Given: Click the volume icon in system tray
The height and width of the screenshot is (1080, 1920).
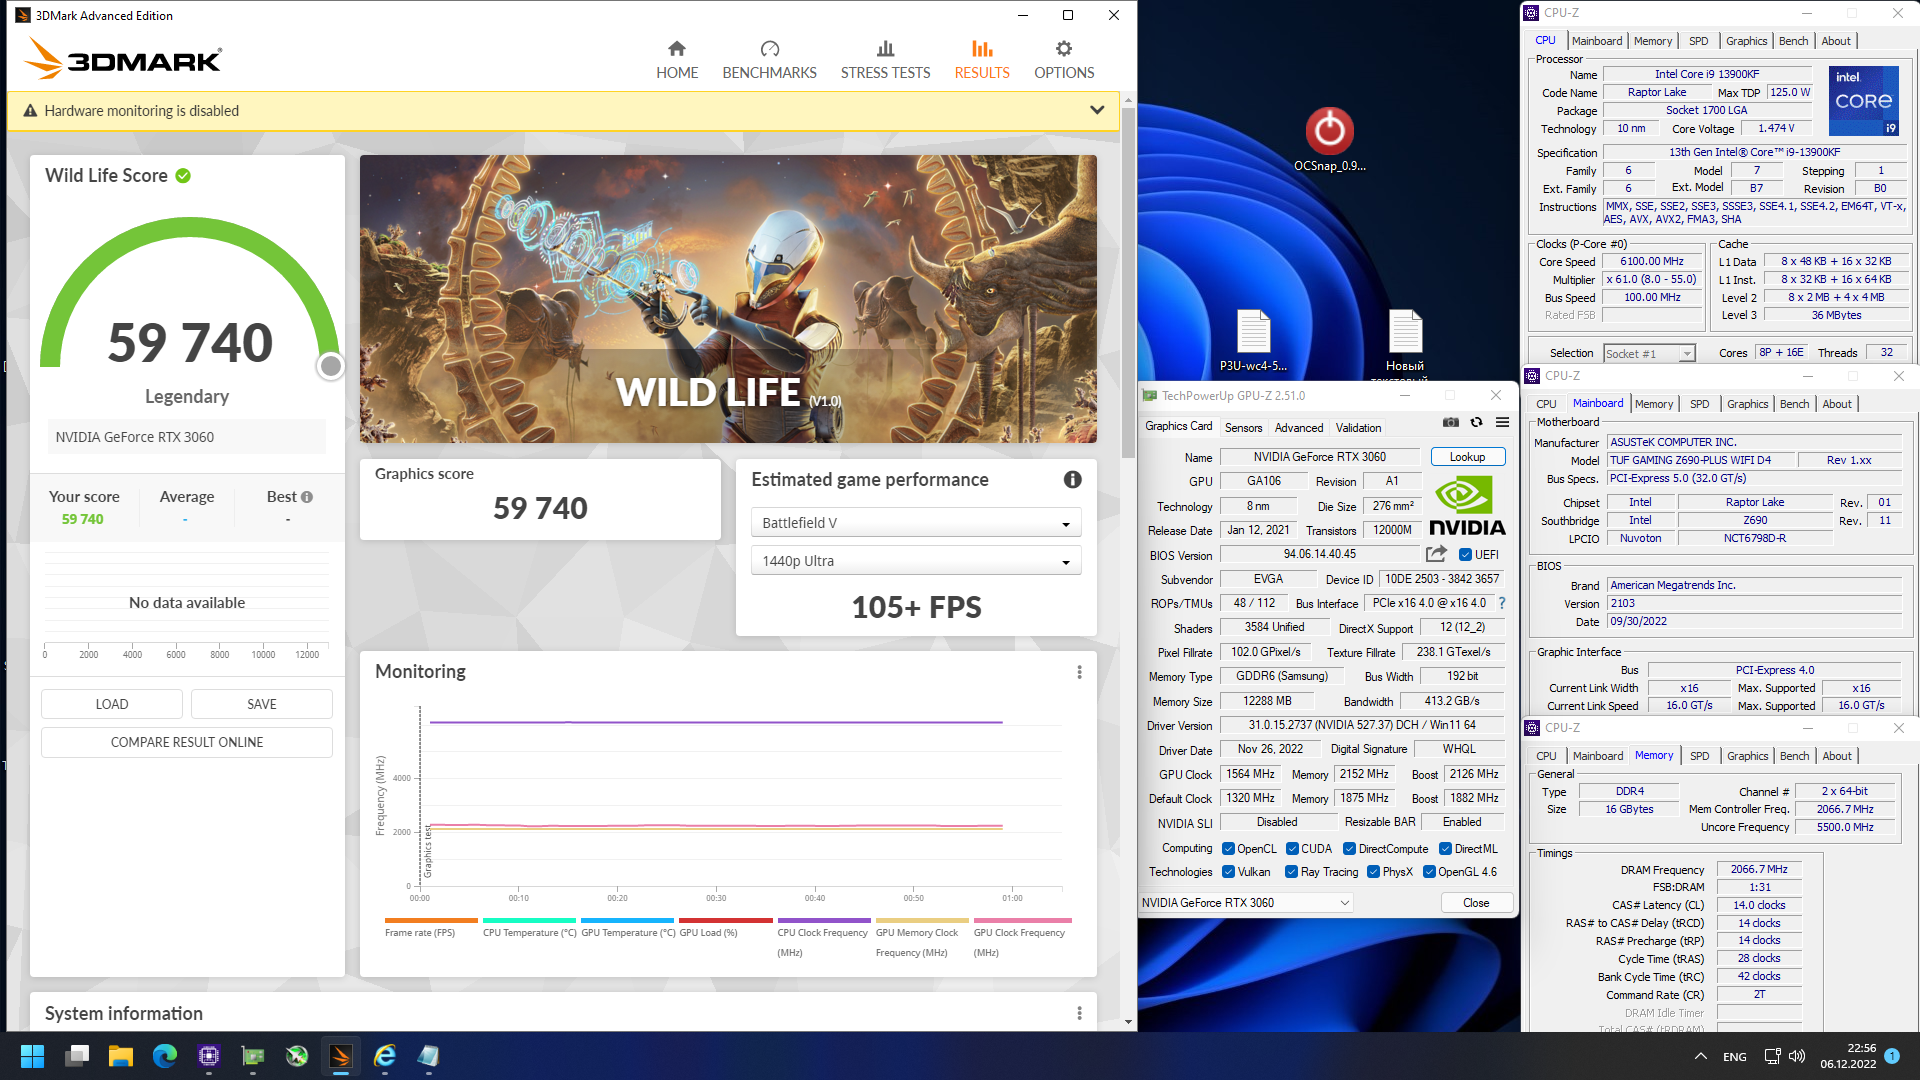Looking at the screenshot, I should (x=1797, y=1056).
